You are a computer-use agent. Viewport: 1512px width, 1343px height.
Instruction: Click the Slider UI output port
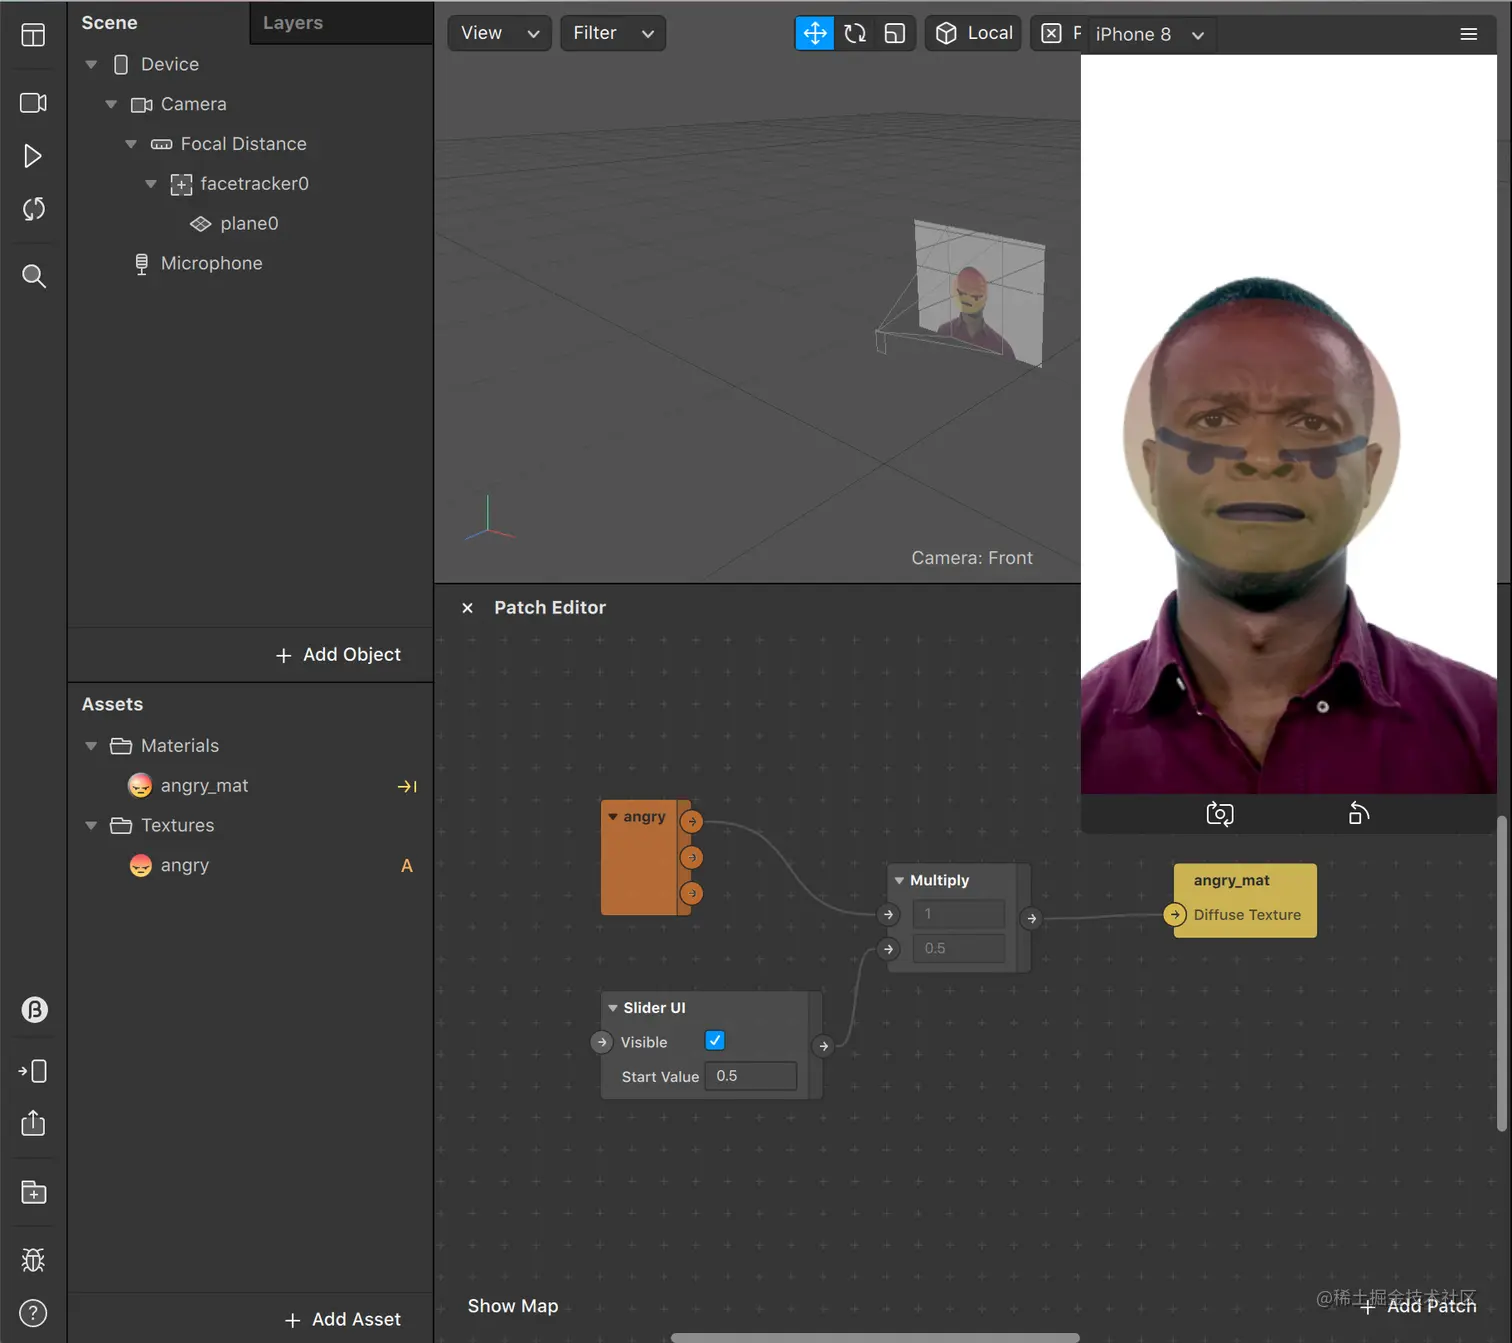pyautogui.click(x=823, y=1046)
